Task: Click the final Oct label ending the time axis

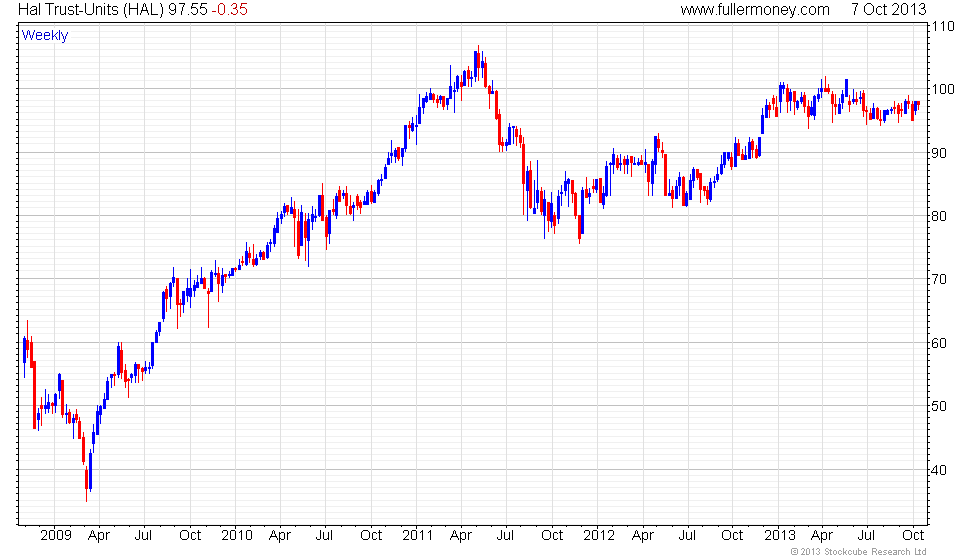Action: pyautogui.click(x=913, y=536)
